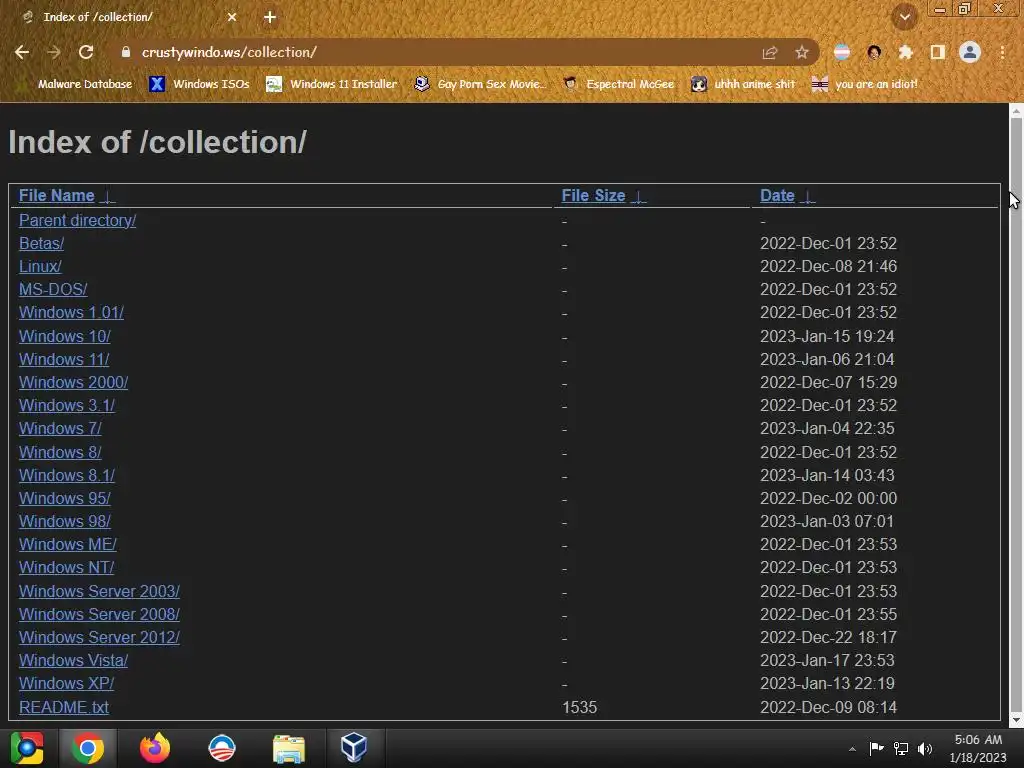Open the Espectral McGee bookmark
The width and height of the screenshot is (1024, 768).
pyautogui.click(x=618, y=84)
